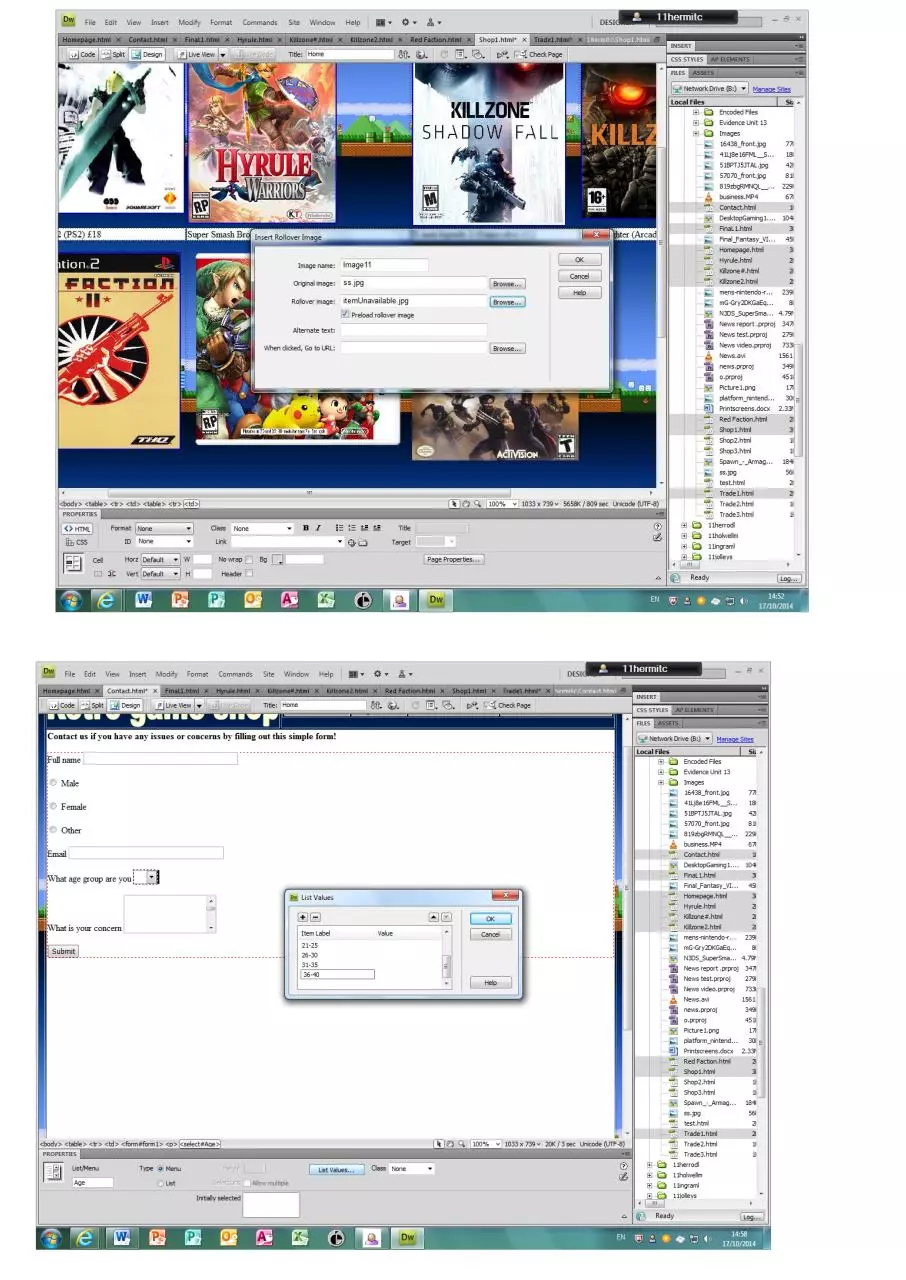Switch to Homepage.html tab in bottom window
906x1280 pixels.
[x=68, y=690]
